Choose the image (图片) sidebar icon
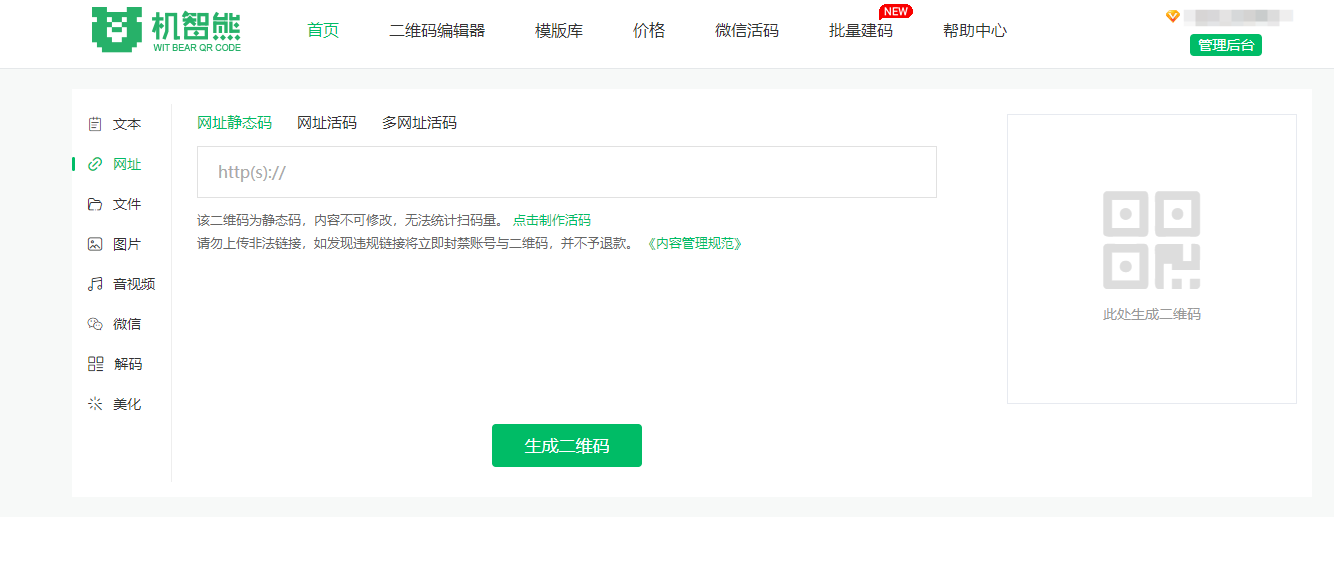The width and height of the screenshot is (1334, 566). (95, 244)
